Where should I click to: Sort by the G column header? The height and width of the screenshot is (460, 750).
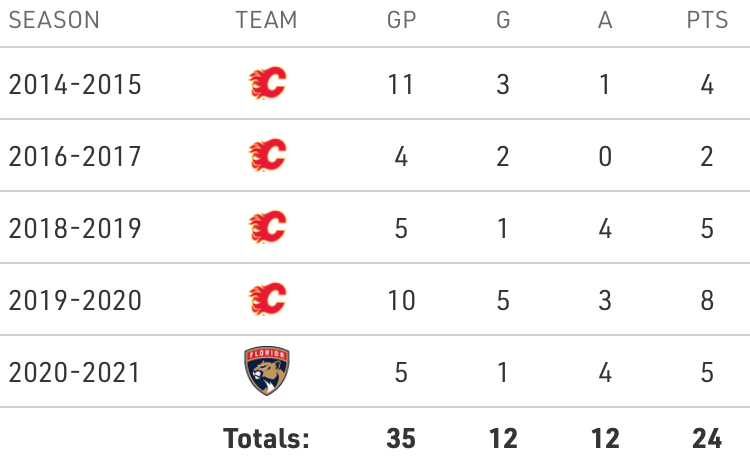(503, 20)
